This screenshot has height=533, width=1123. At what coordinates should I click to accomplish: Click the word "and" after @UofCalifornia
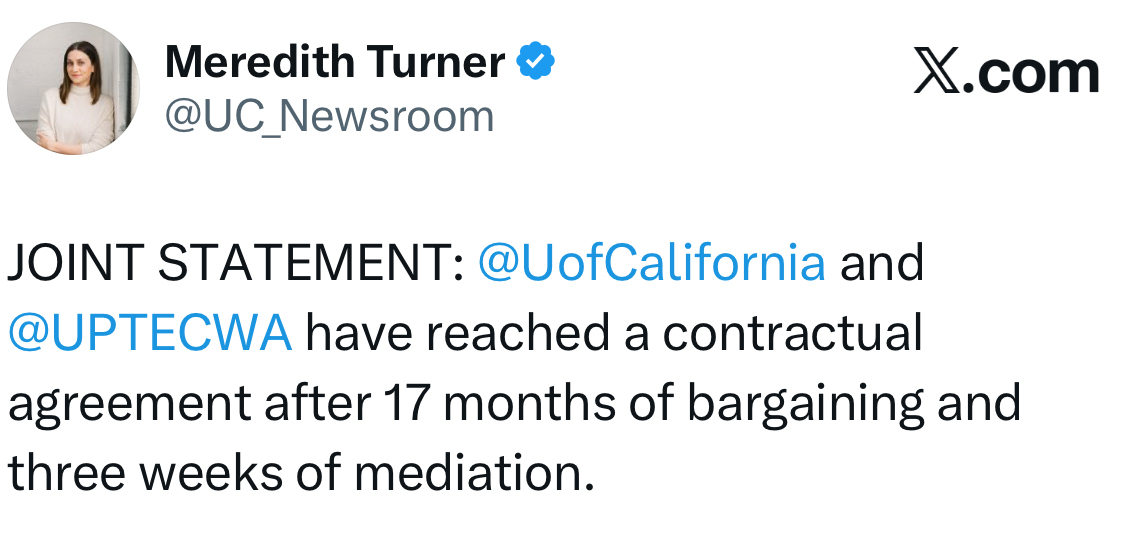(x=881, y=263)
